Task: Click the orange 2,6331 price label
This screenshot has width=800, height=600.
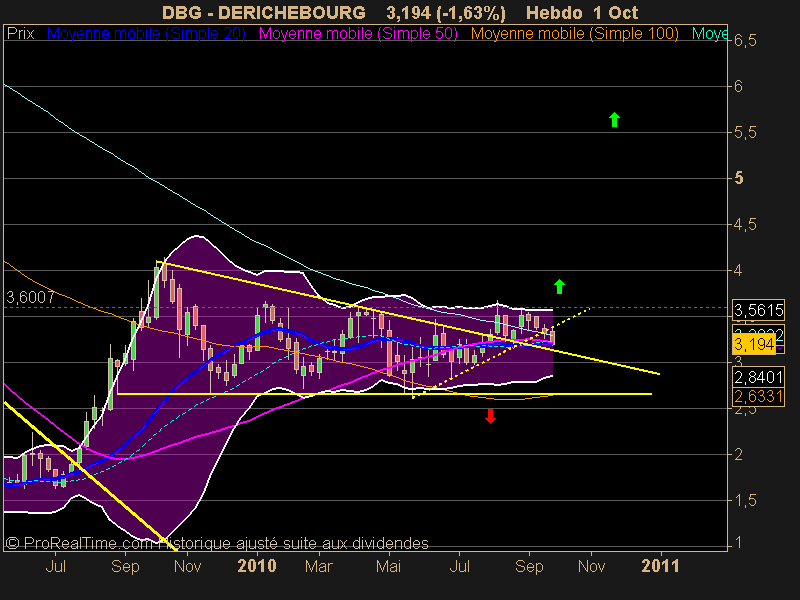Action: click(759, 396)
